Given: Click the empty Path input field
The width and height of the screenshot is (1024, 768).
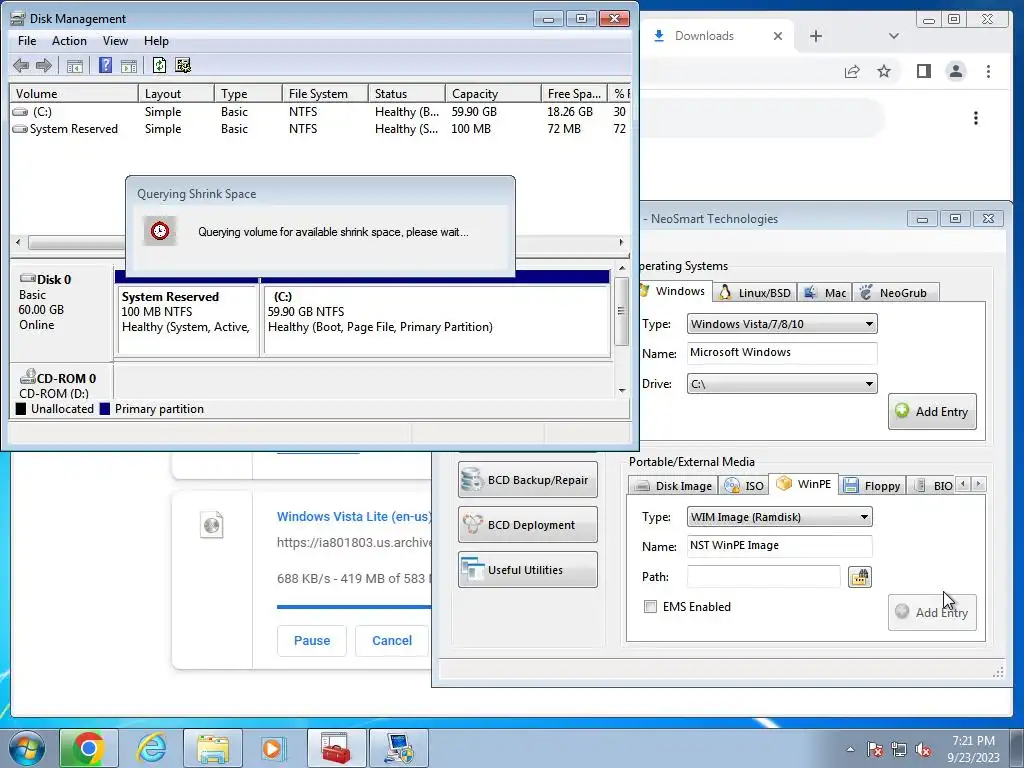Looking at the screenshot, I should pos(763,577).
